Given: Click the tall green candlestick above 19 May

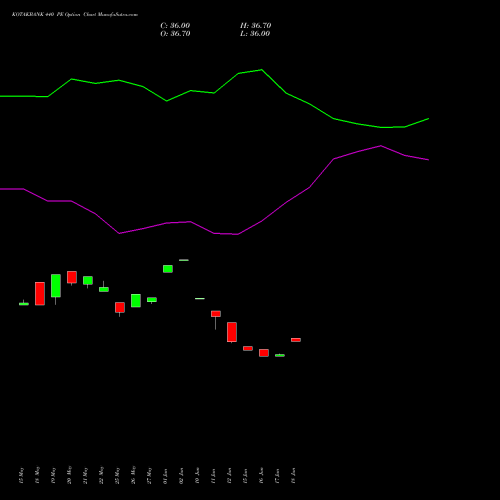Looking at the screenshot, I should (56, 286).
